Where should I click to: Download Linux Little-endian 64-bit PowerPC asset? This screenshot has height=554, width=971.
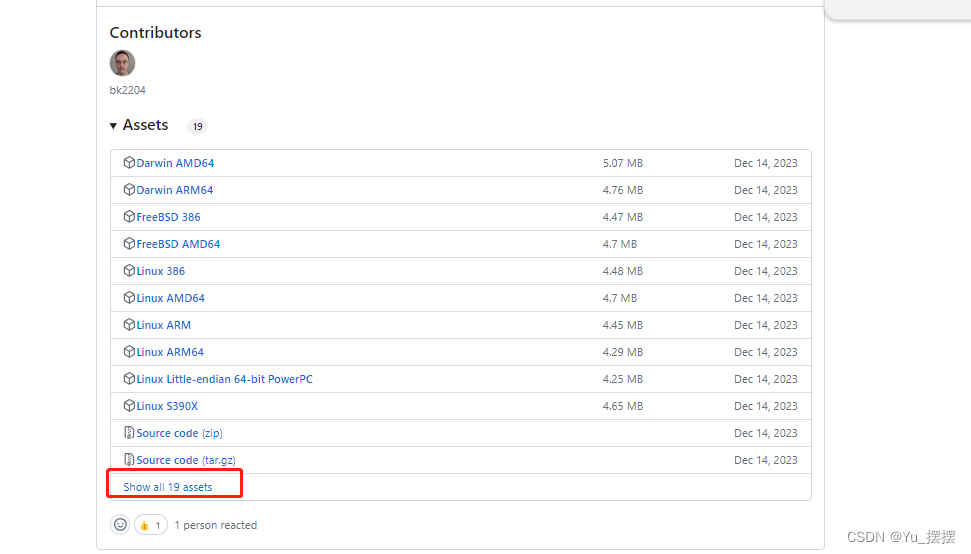(x=224, y=379)
